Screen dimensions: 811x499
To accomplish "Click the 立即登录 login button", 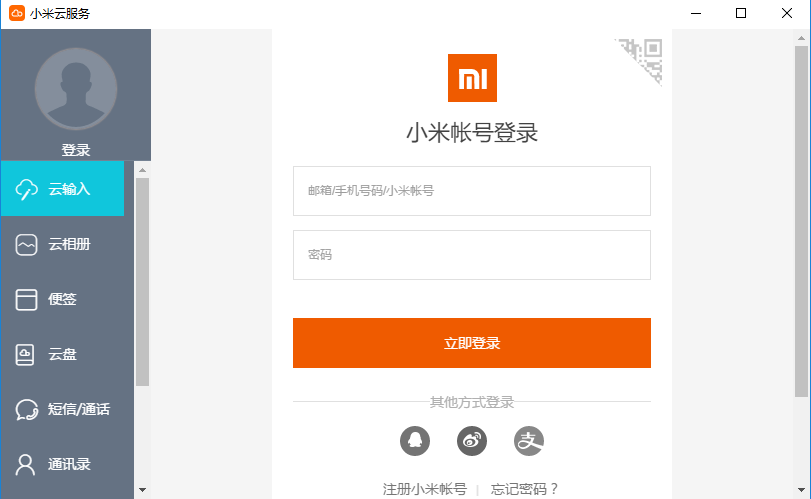I will pyautogui.click(x=472, y=343).
